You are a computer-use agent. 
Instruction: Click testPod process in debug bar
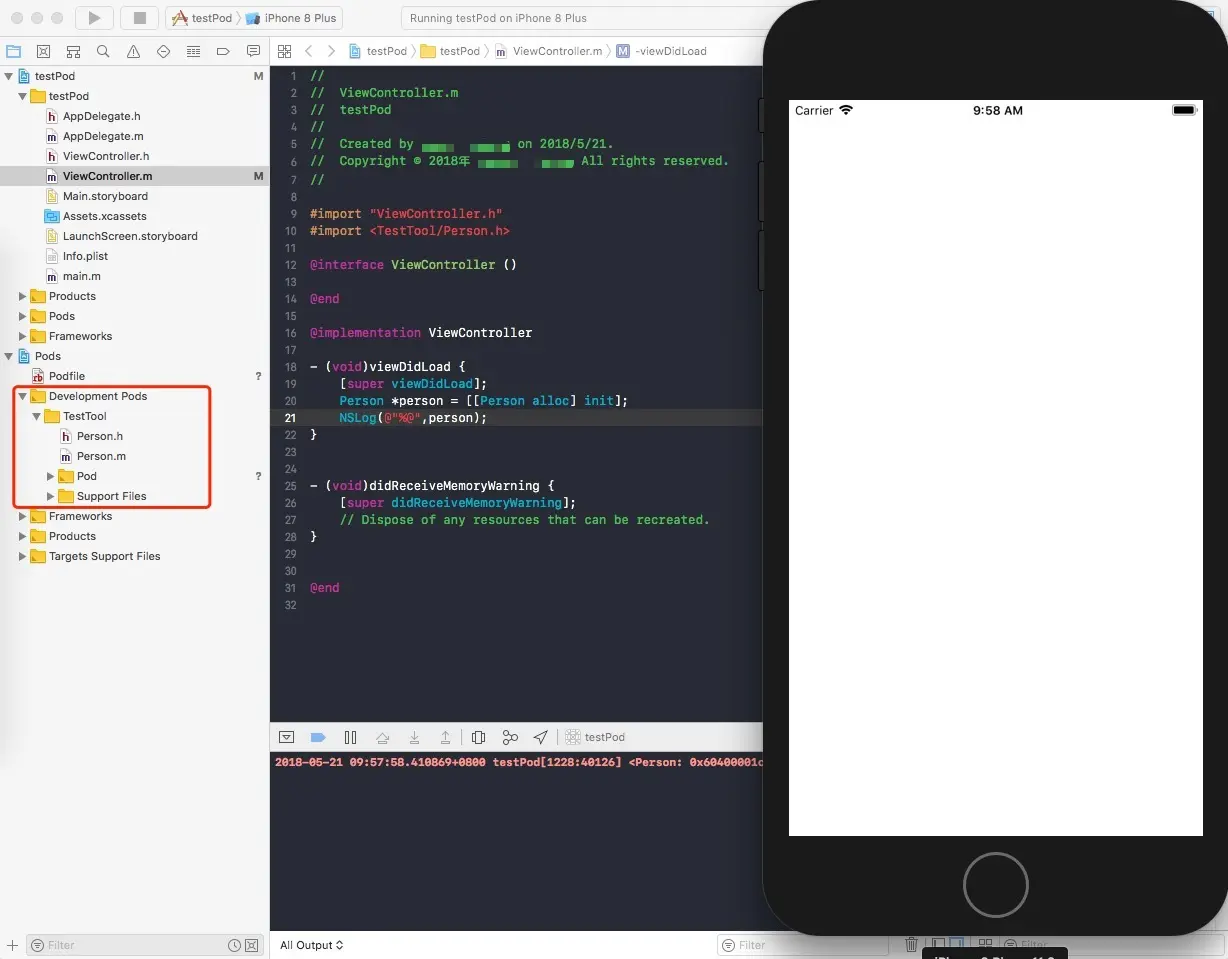coord(595,737)
